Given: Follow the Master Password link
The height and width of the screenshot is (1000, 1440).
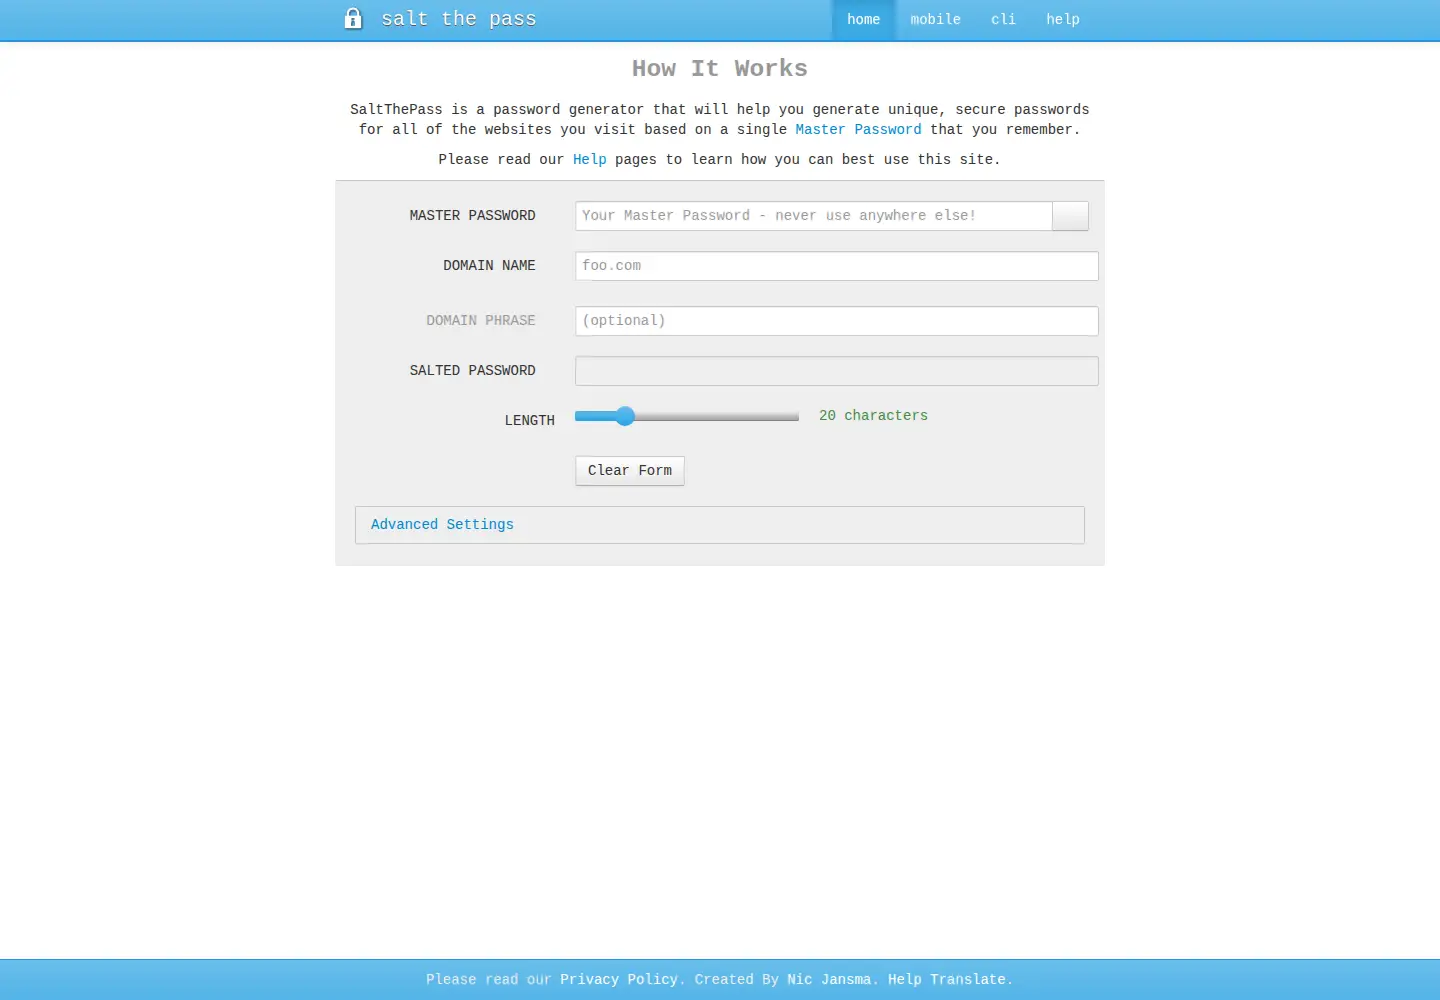Looking at the screenshot, I should pyautogui.click(x=859, y=130).
